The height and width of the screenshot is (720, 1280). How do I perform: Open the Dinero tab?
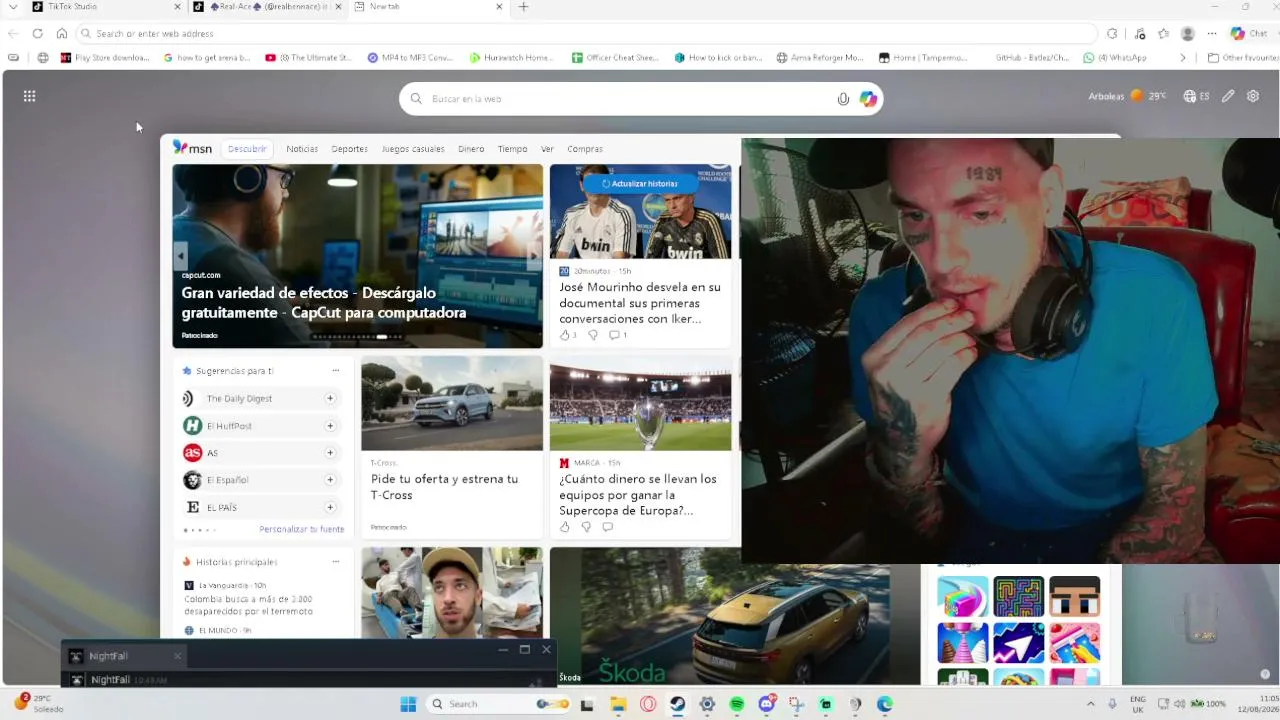[471, 149]
